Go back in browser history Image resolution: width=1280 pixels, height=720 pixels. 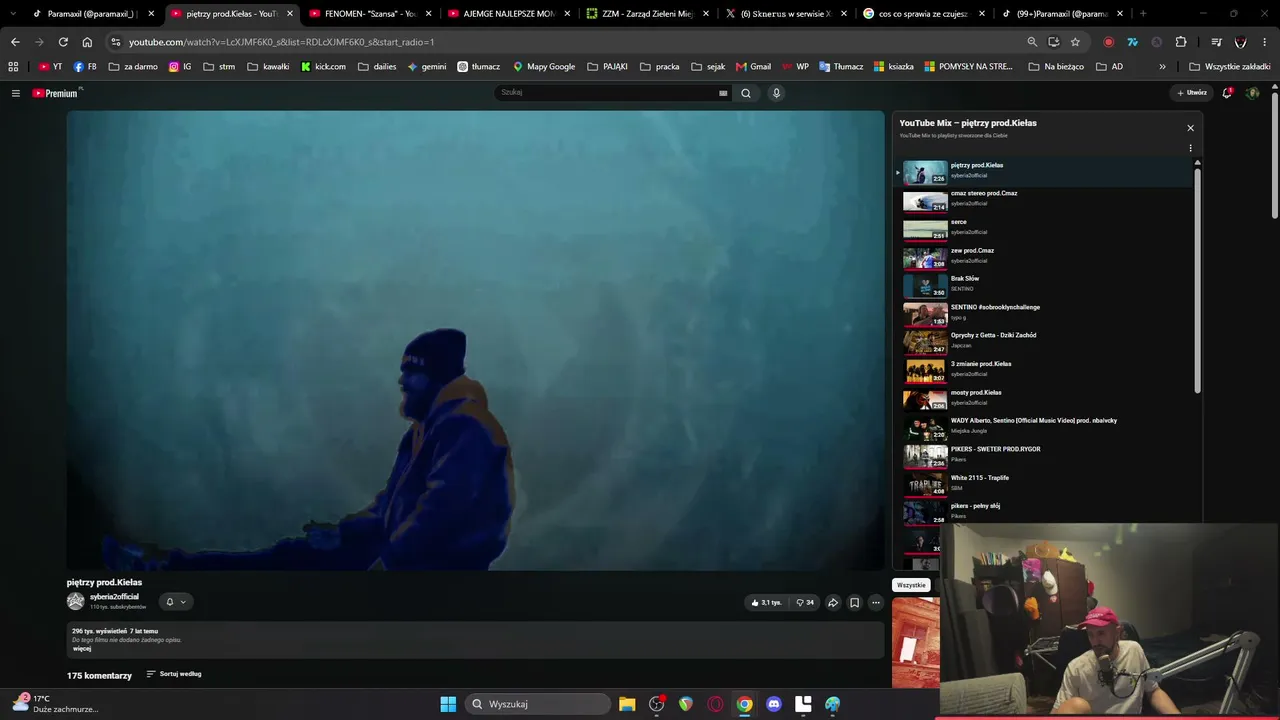(15, 42)
